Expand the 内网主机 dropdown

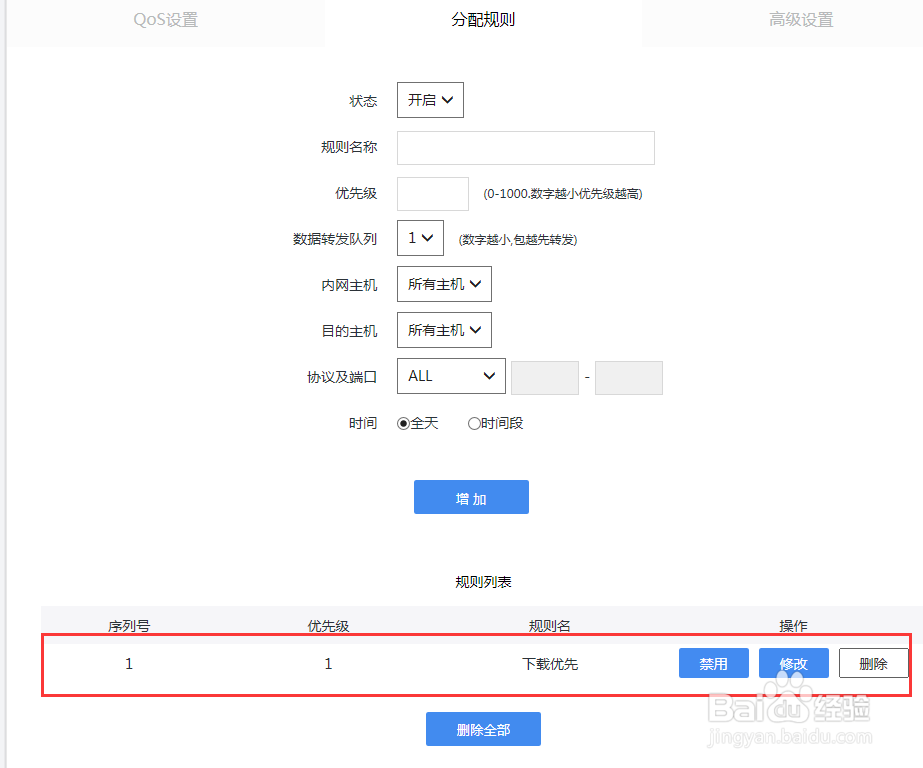point(444,284)
